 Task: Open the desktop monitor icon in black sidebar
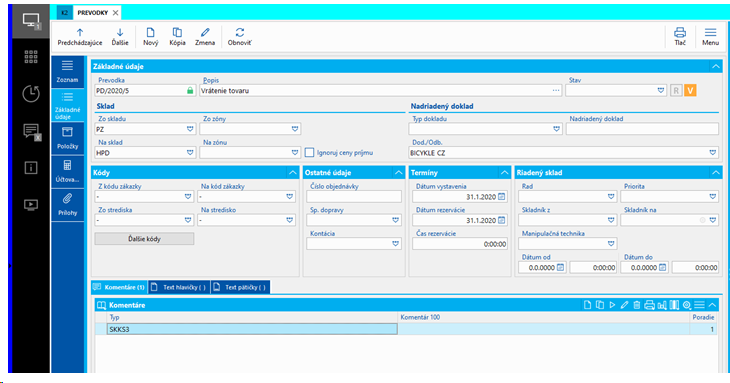coord(31,21)
